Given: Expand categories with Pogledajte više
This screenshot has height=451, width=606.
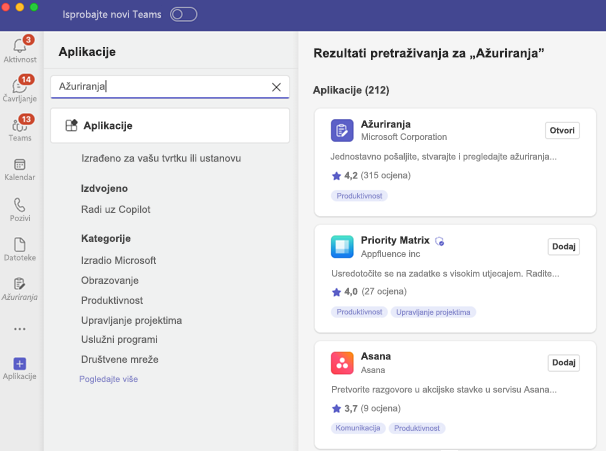Looking at the screenshot, I should click(109, 379).
